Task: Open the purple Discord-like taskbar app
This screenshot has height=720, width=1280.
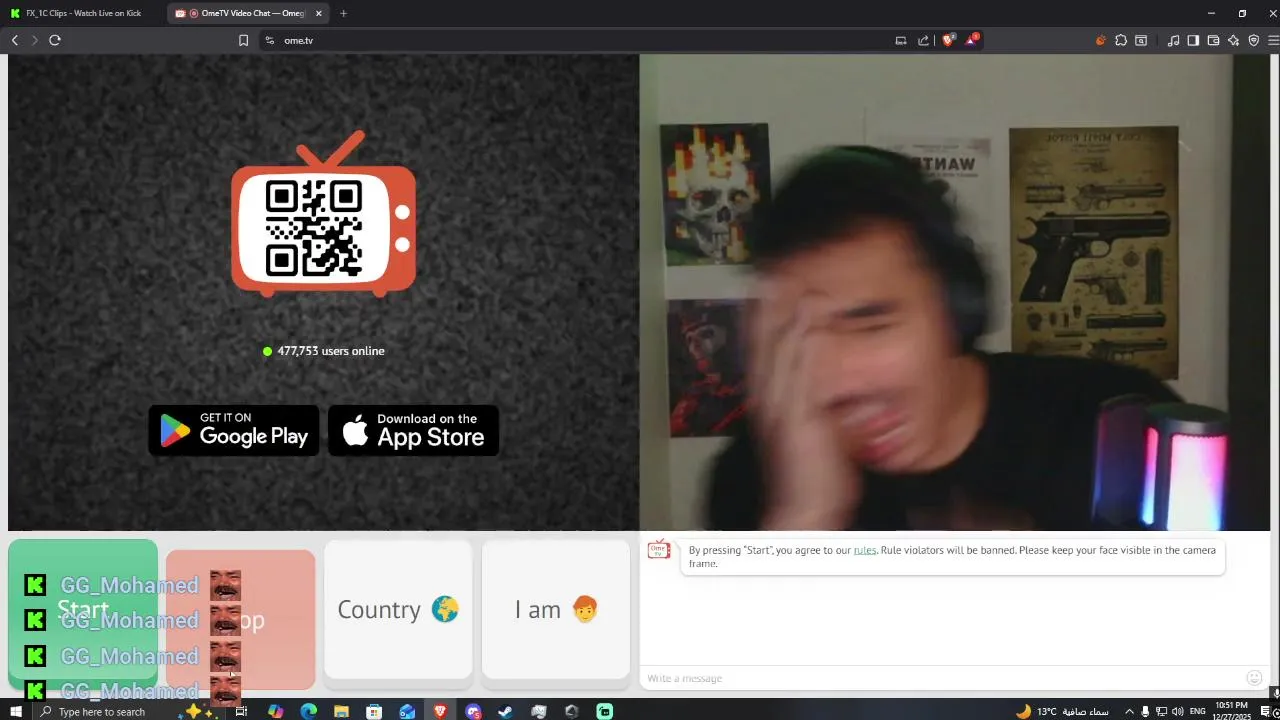Action: point(473,711)
